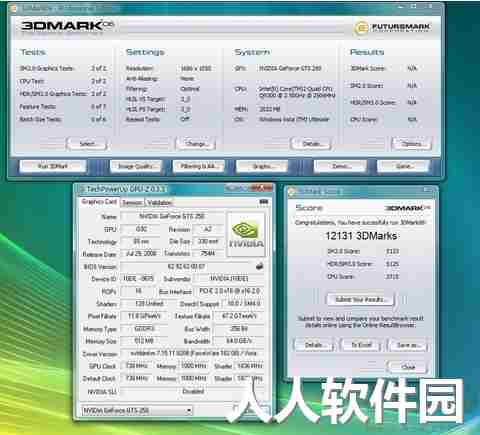Click the Die Size value field
Screen dimensions: 480x435
tap(208, 241)
